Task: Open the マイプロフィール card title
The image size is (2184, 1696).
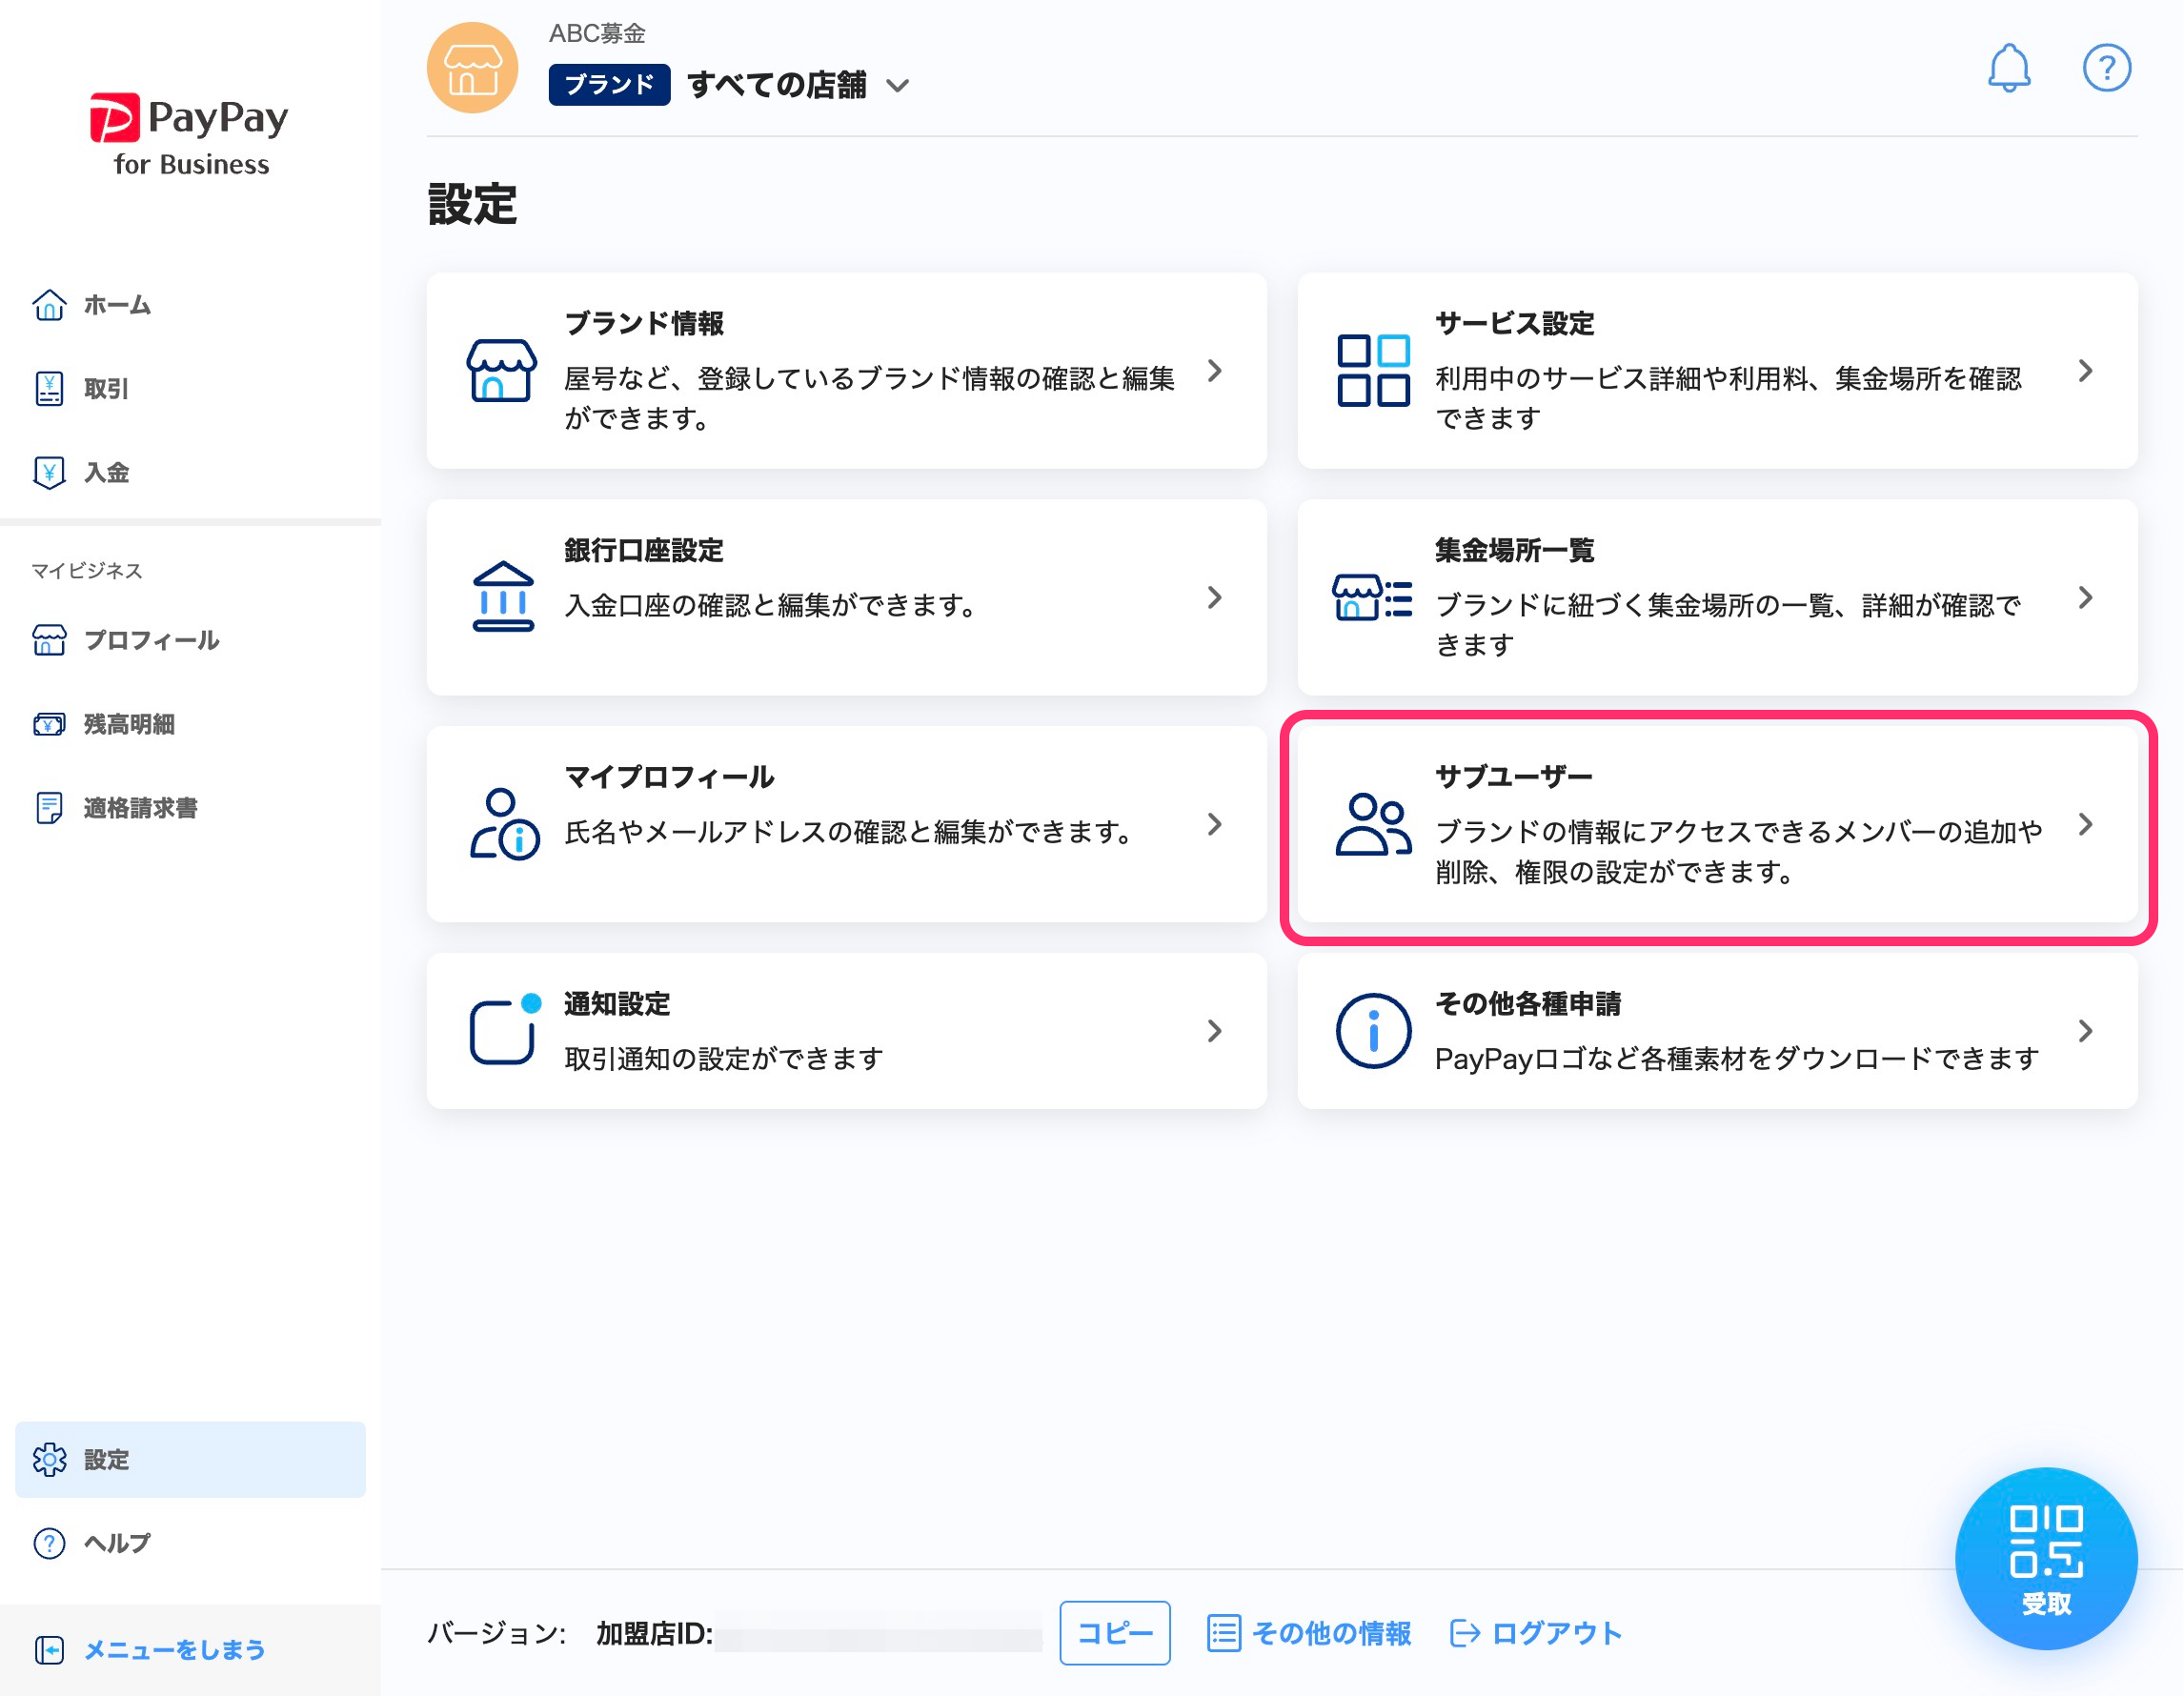Action: coord(669,777)
